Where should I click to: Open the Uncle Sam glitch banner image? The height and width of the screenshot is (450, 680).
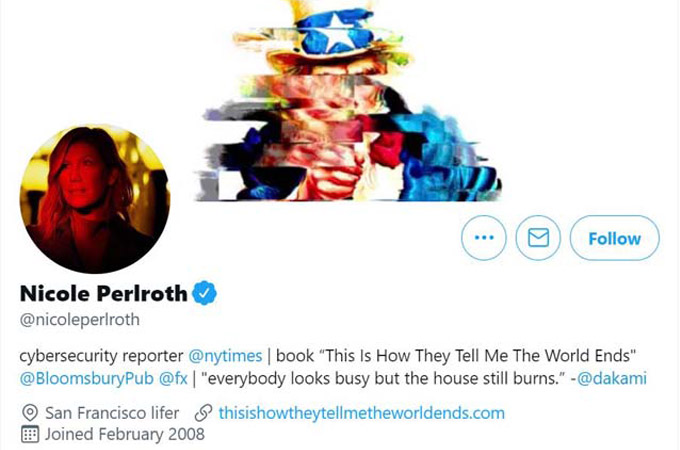point(351,101)
